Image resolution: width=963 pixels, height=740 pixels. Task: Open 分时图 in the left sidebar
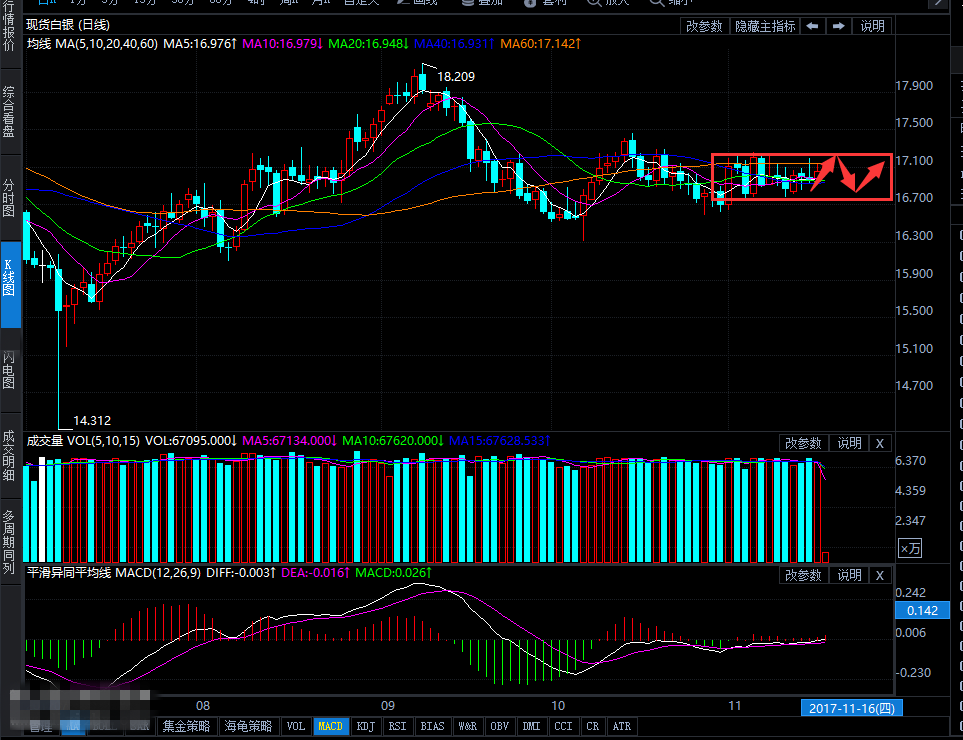[x=10, y=199]
